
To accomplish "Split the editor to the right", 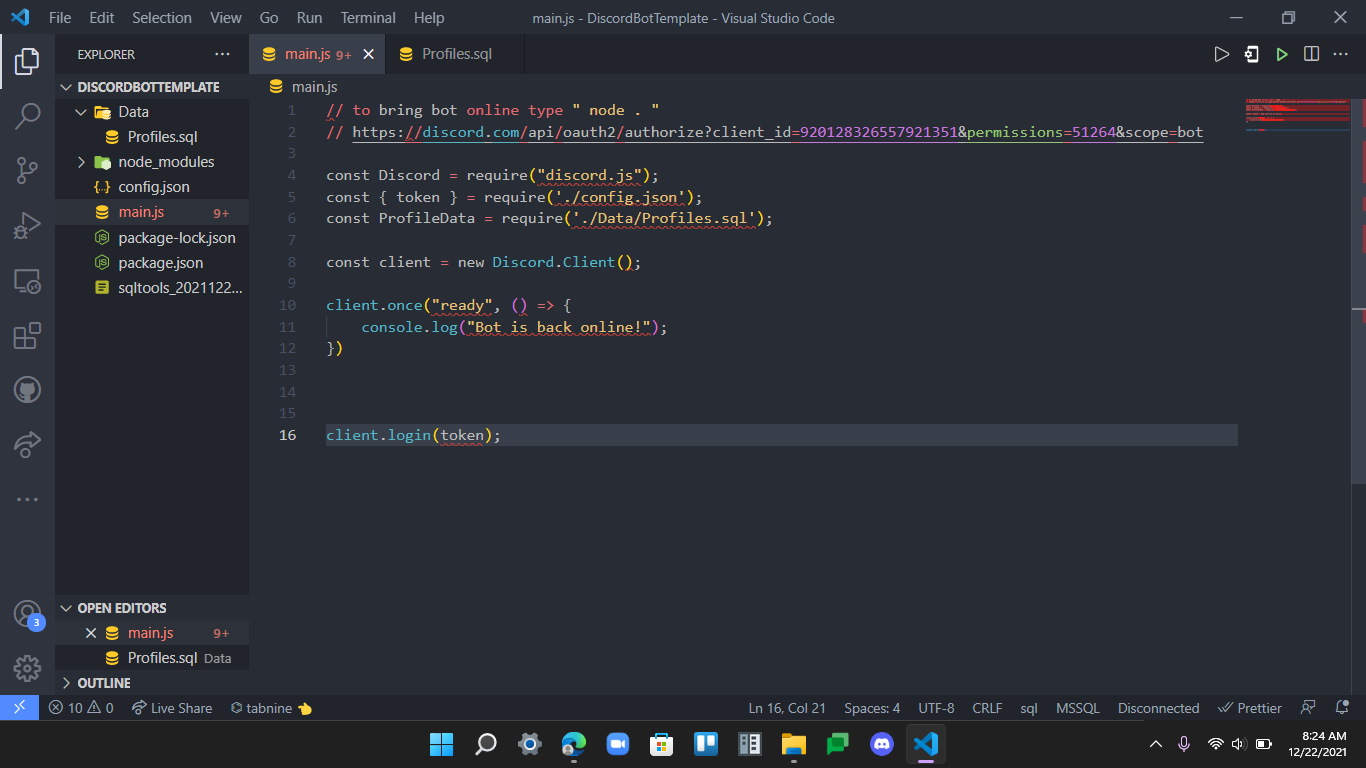I will pos(1312,54).
